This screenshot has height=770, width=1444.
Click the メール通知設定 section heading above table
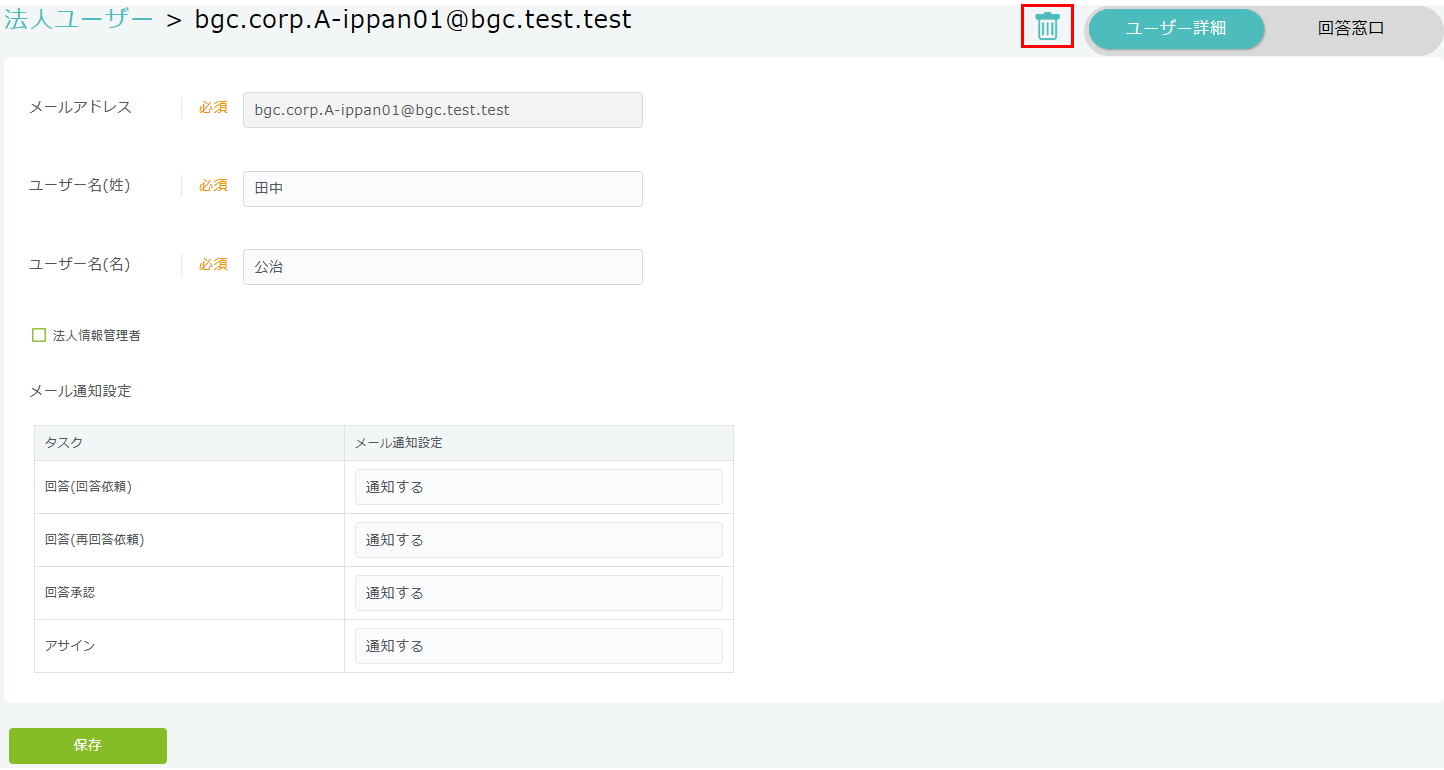point(80,391)
